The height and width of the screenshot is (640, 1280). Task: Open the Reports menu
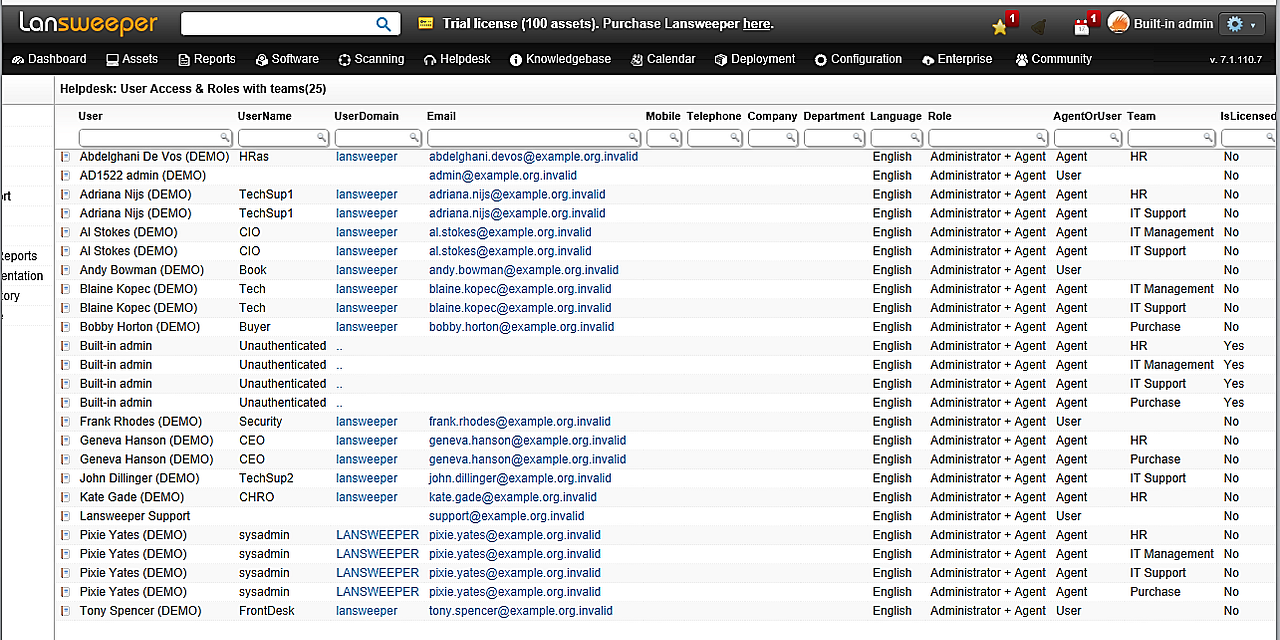[207, 59]
